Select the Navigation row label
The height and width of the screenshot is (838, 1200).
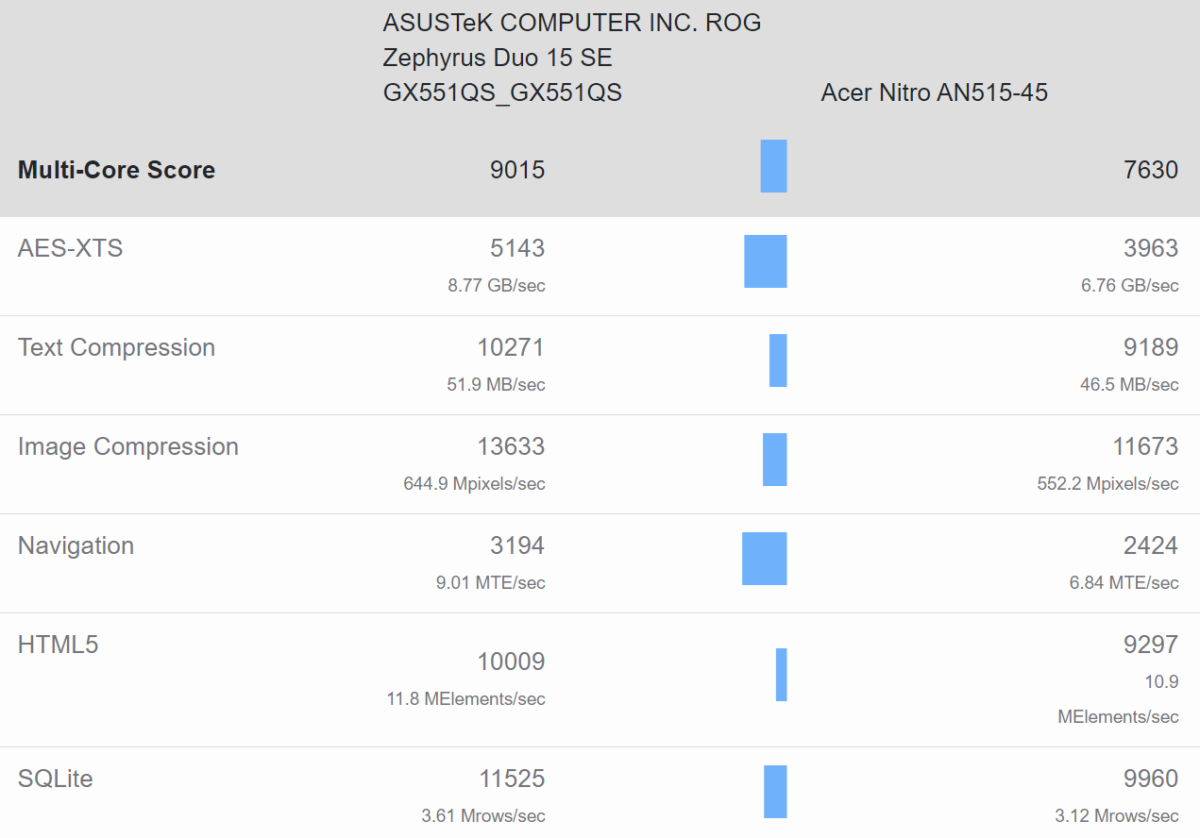[74, 545]
